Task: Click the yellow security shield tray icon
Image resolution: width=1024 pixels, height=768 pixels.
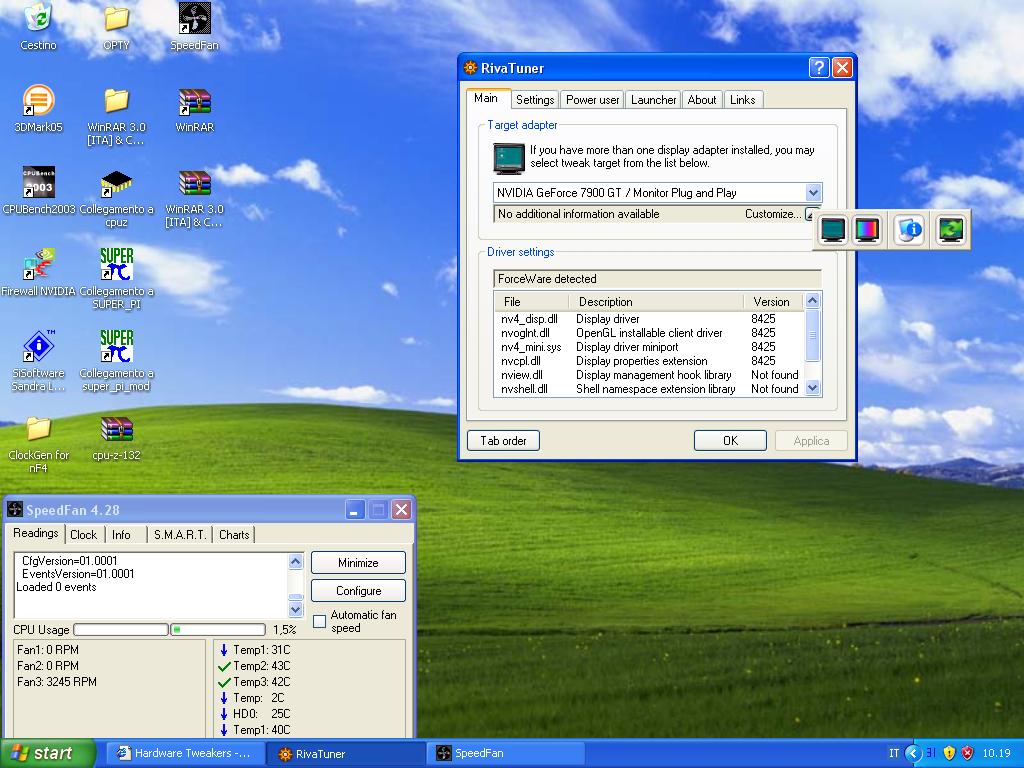Action: tap(950, 753)
